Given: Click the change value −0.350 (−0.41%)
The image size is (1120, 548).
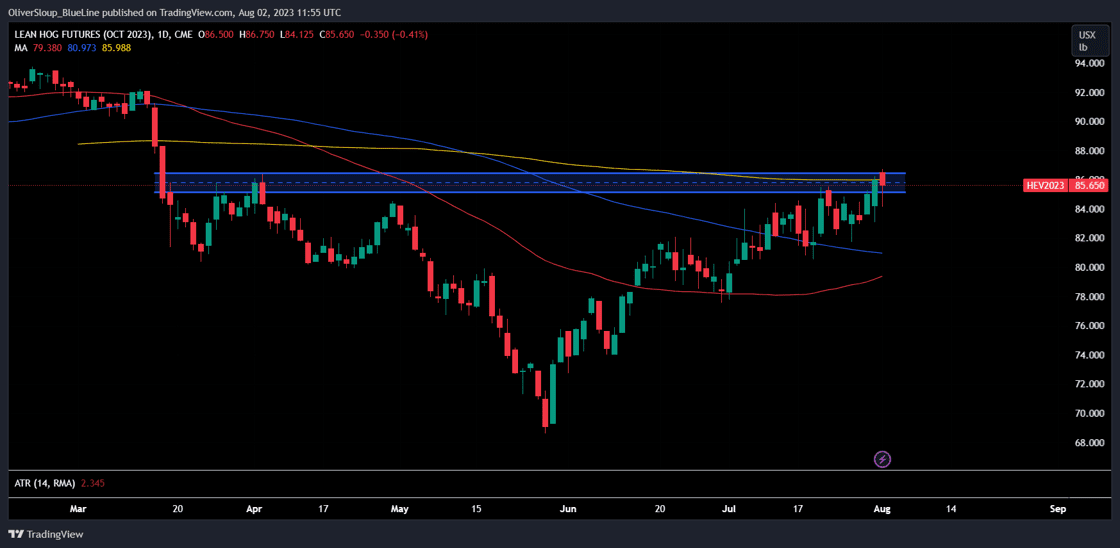Looking at the screenshot, I should [x=394, y=35].
